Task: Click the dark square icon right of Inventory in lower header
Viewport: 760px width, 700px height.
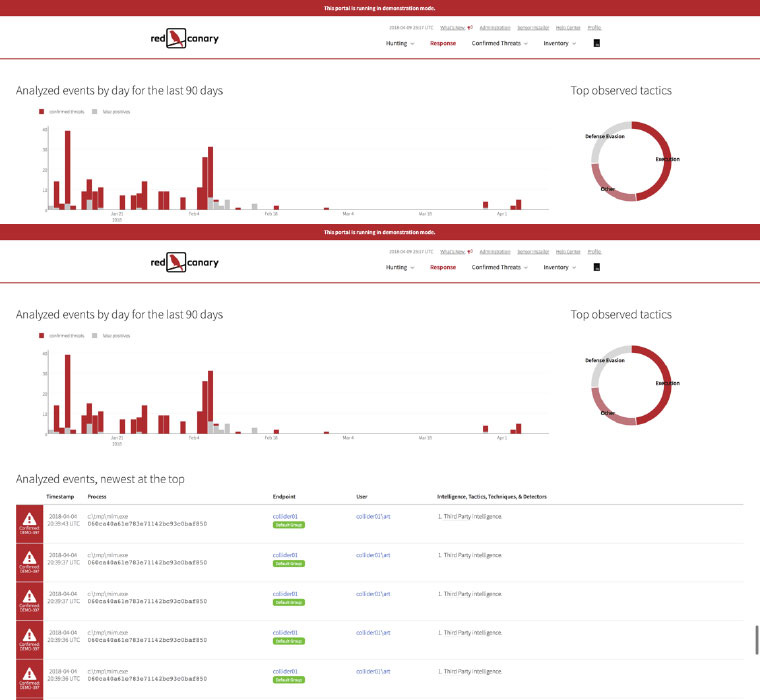Action: click(x=597, y=268)
